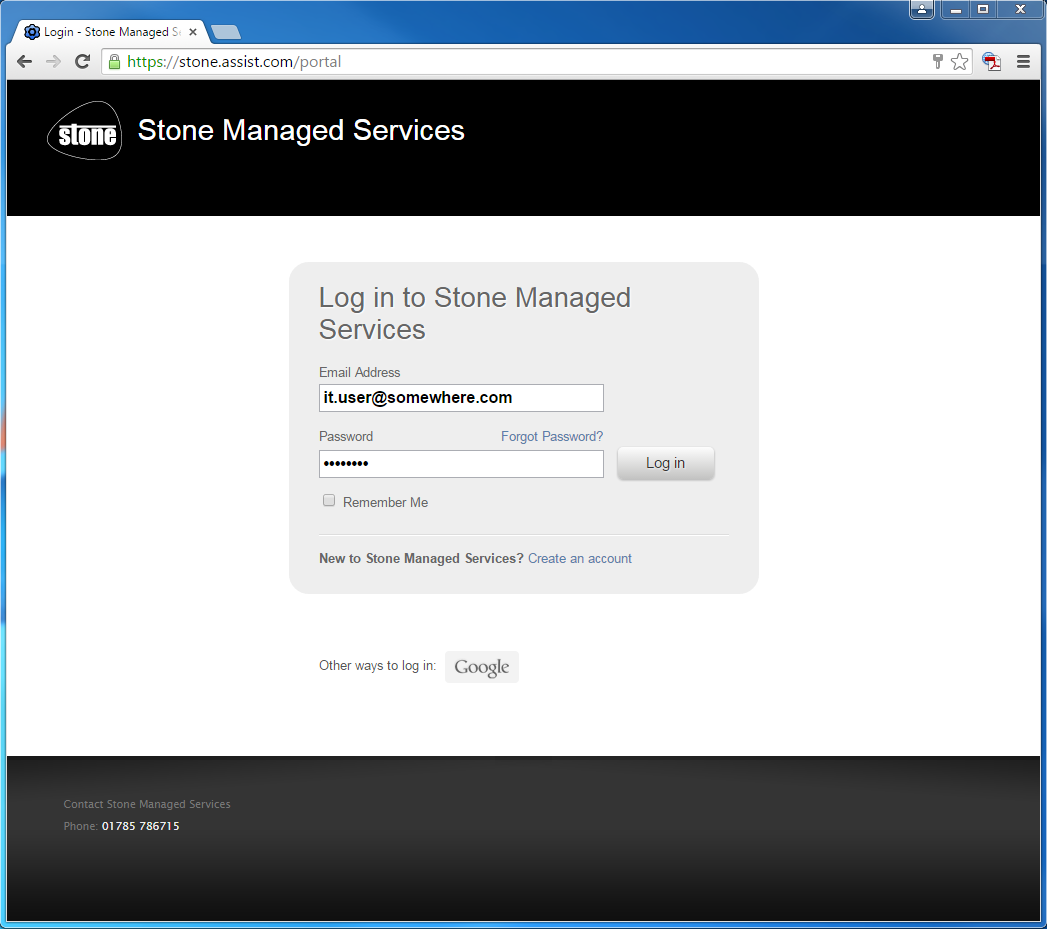Click the Password label
The width and height of the screenshot is (1047, 929).
tap(346, 436)
